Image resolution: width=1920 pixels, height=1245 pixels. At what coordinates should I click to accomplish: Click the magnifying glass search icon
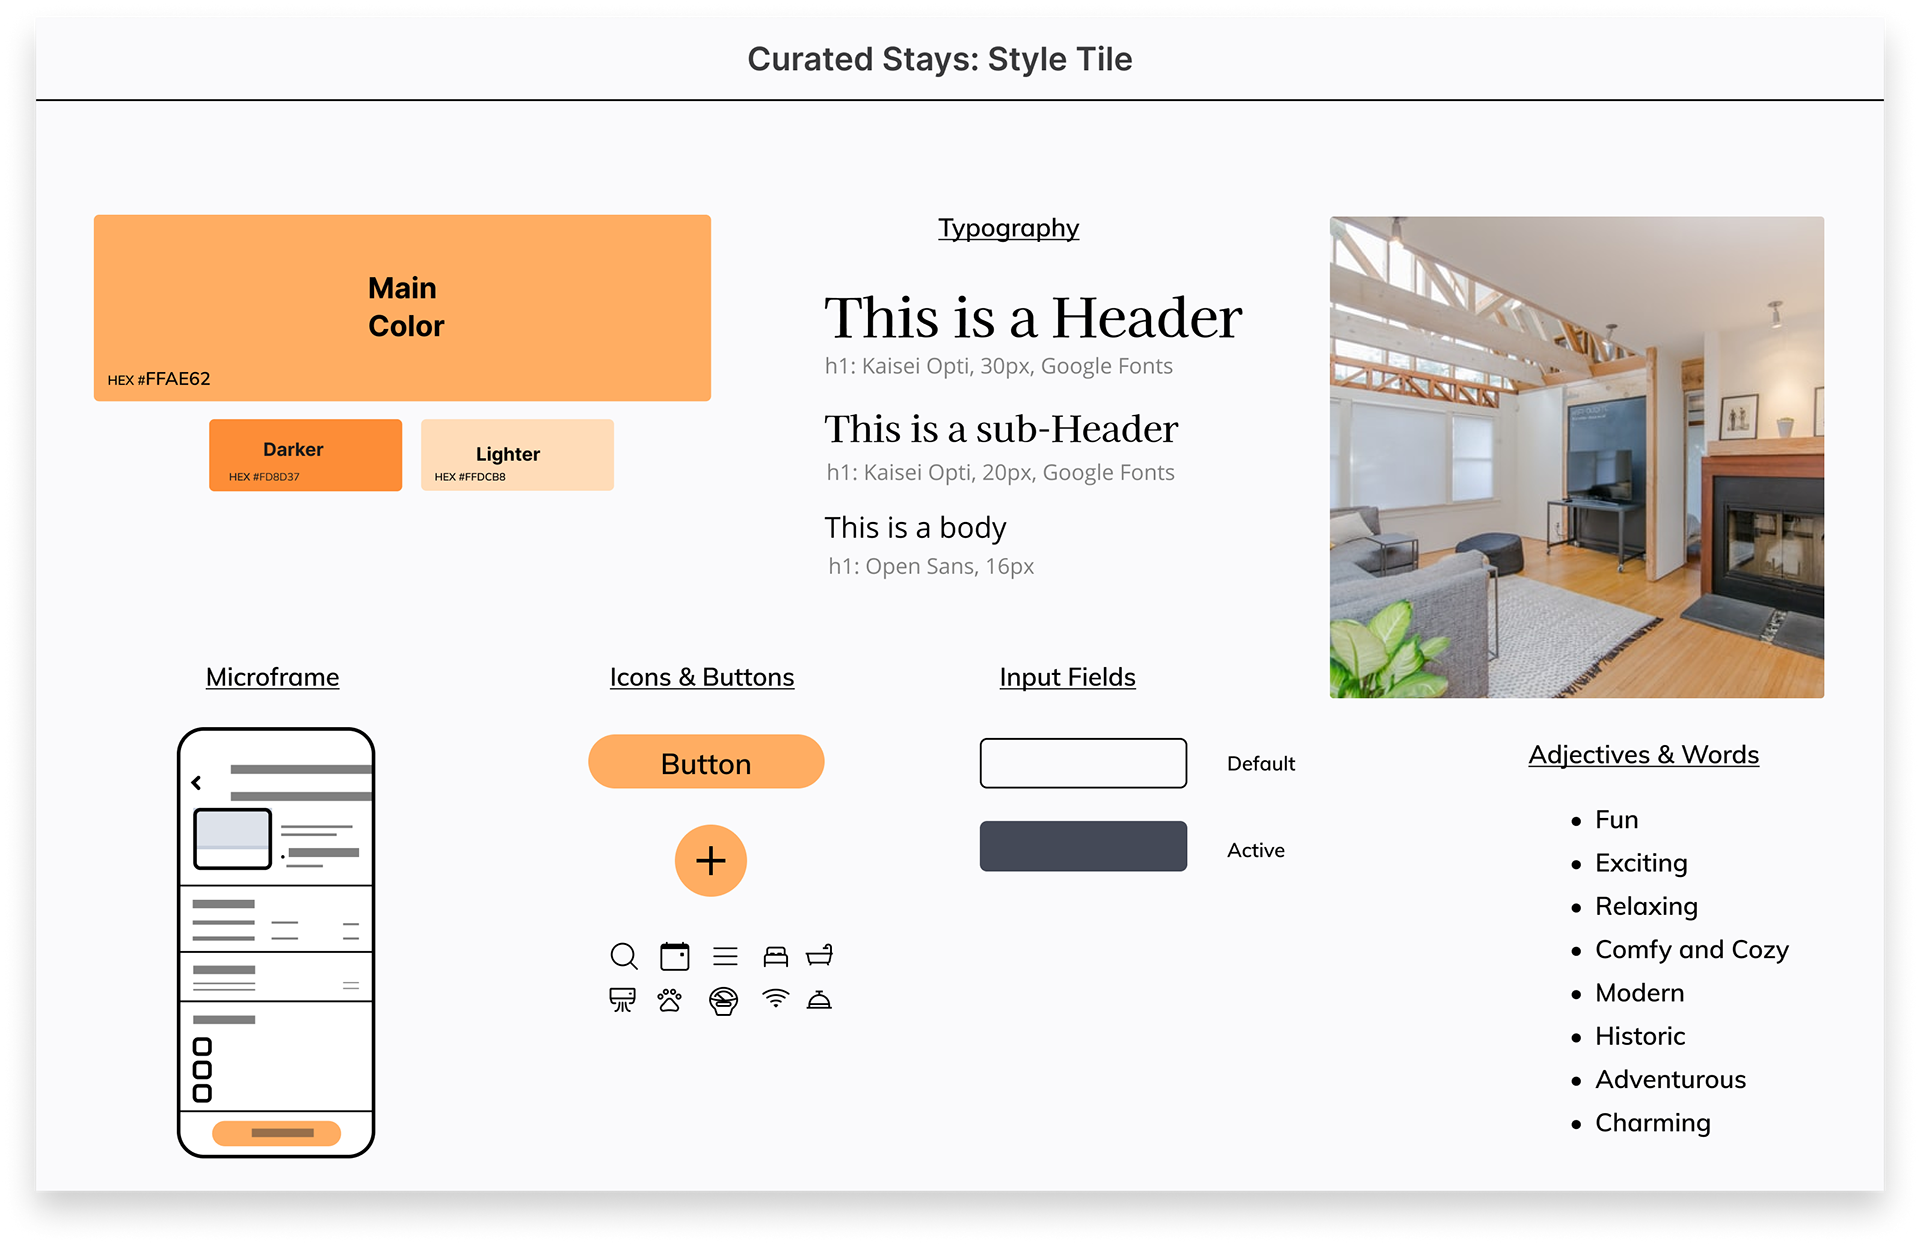tap(624, 957)
